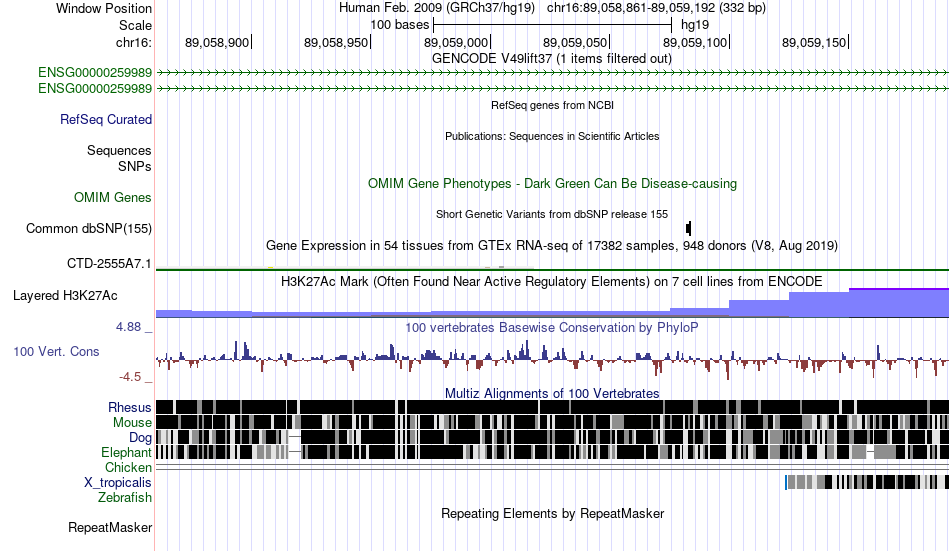Click the H3K27Ac Mark ENCODE title

(551, 282)
